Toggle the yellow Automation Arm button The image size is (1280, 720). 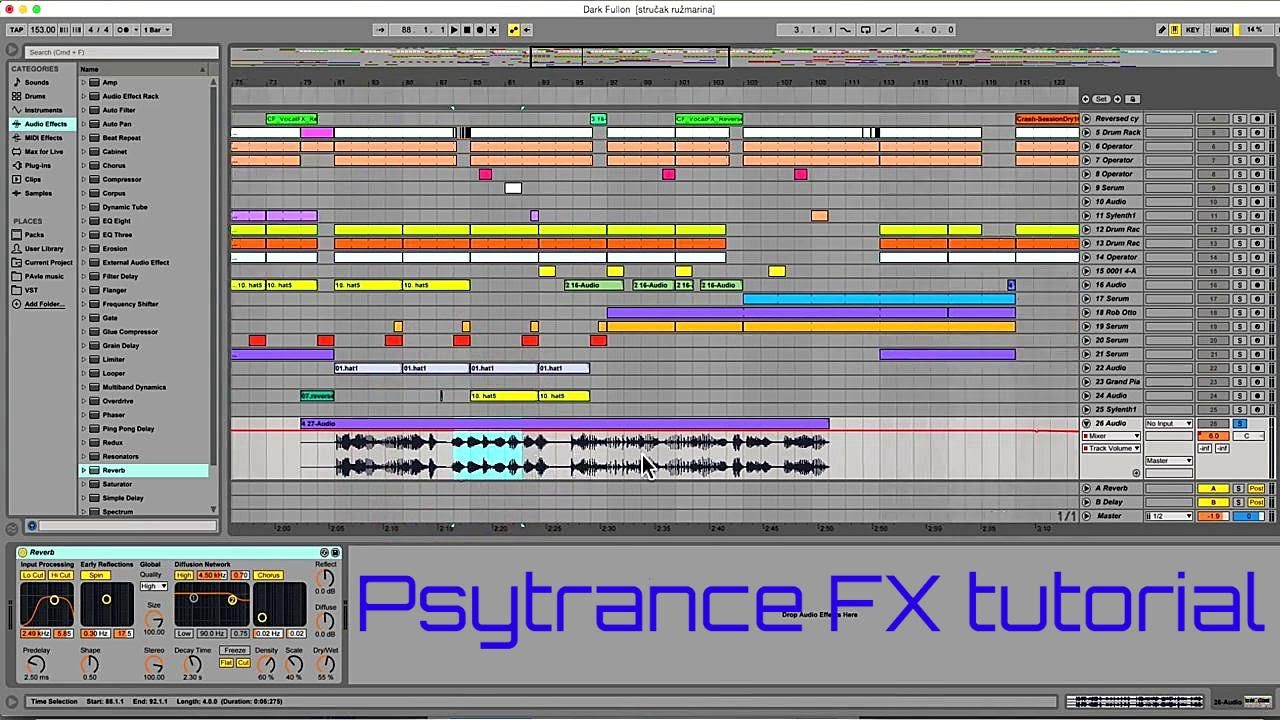(x=514, y=30)
